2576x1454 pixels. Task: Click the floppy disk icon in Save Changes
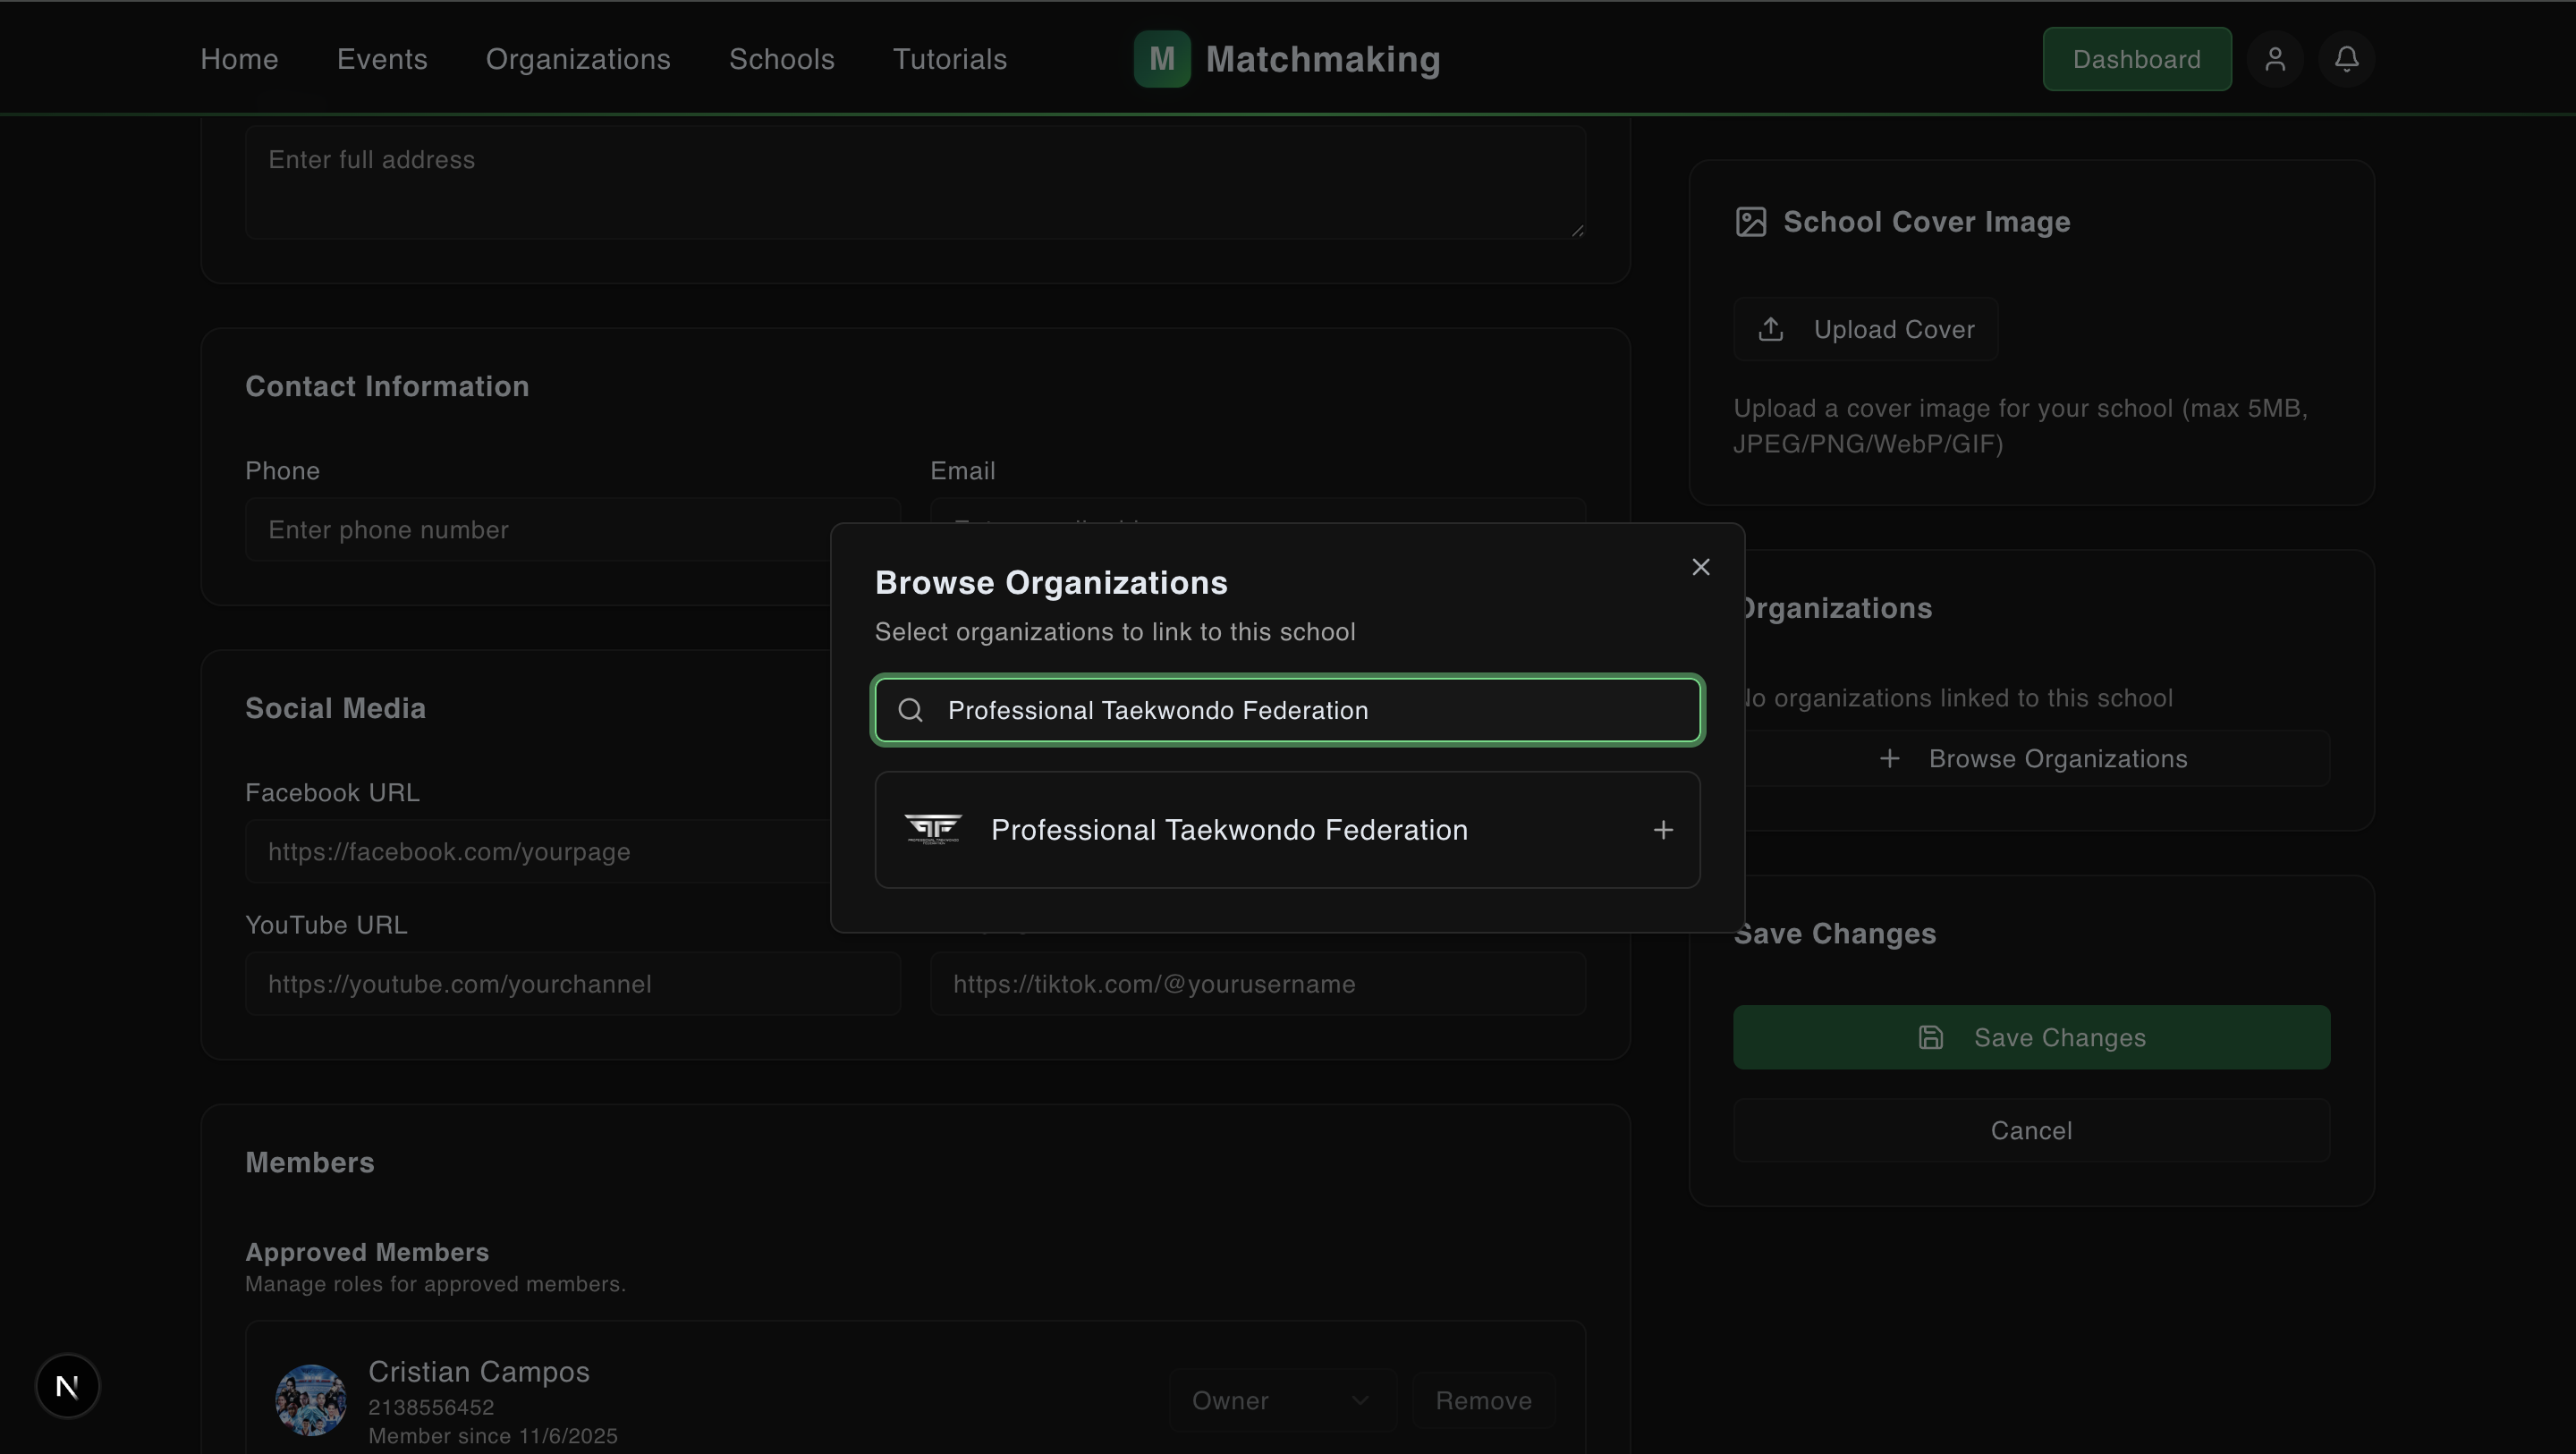pos(1931,1038)
